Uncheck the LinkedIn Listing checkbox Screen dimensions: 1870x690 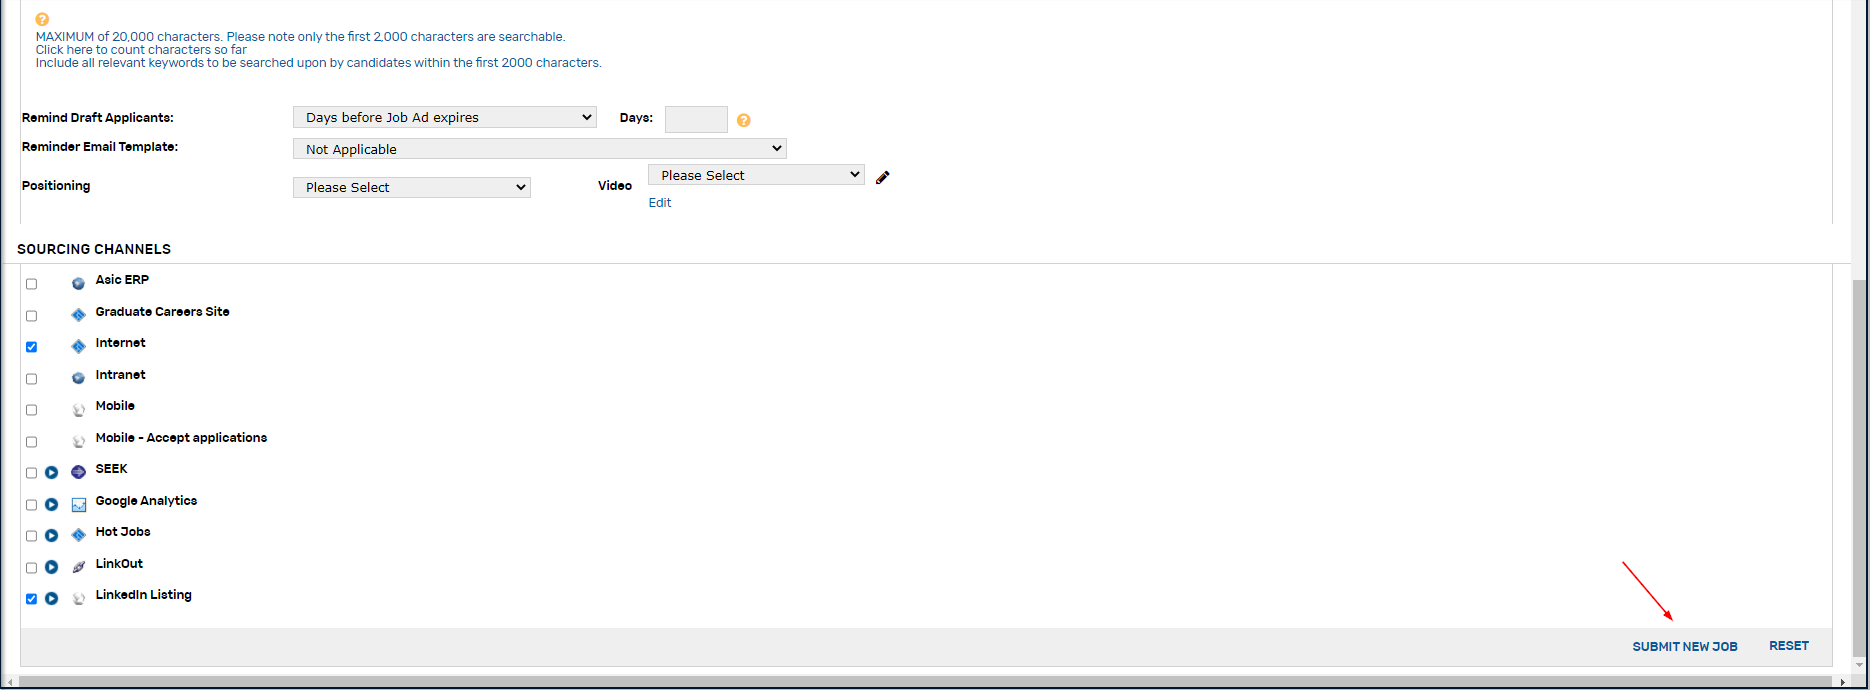[x=31, y=599]
